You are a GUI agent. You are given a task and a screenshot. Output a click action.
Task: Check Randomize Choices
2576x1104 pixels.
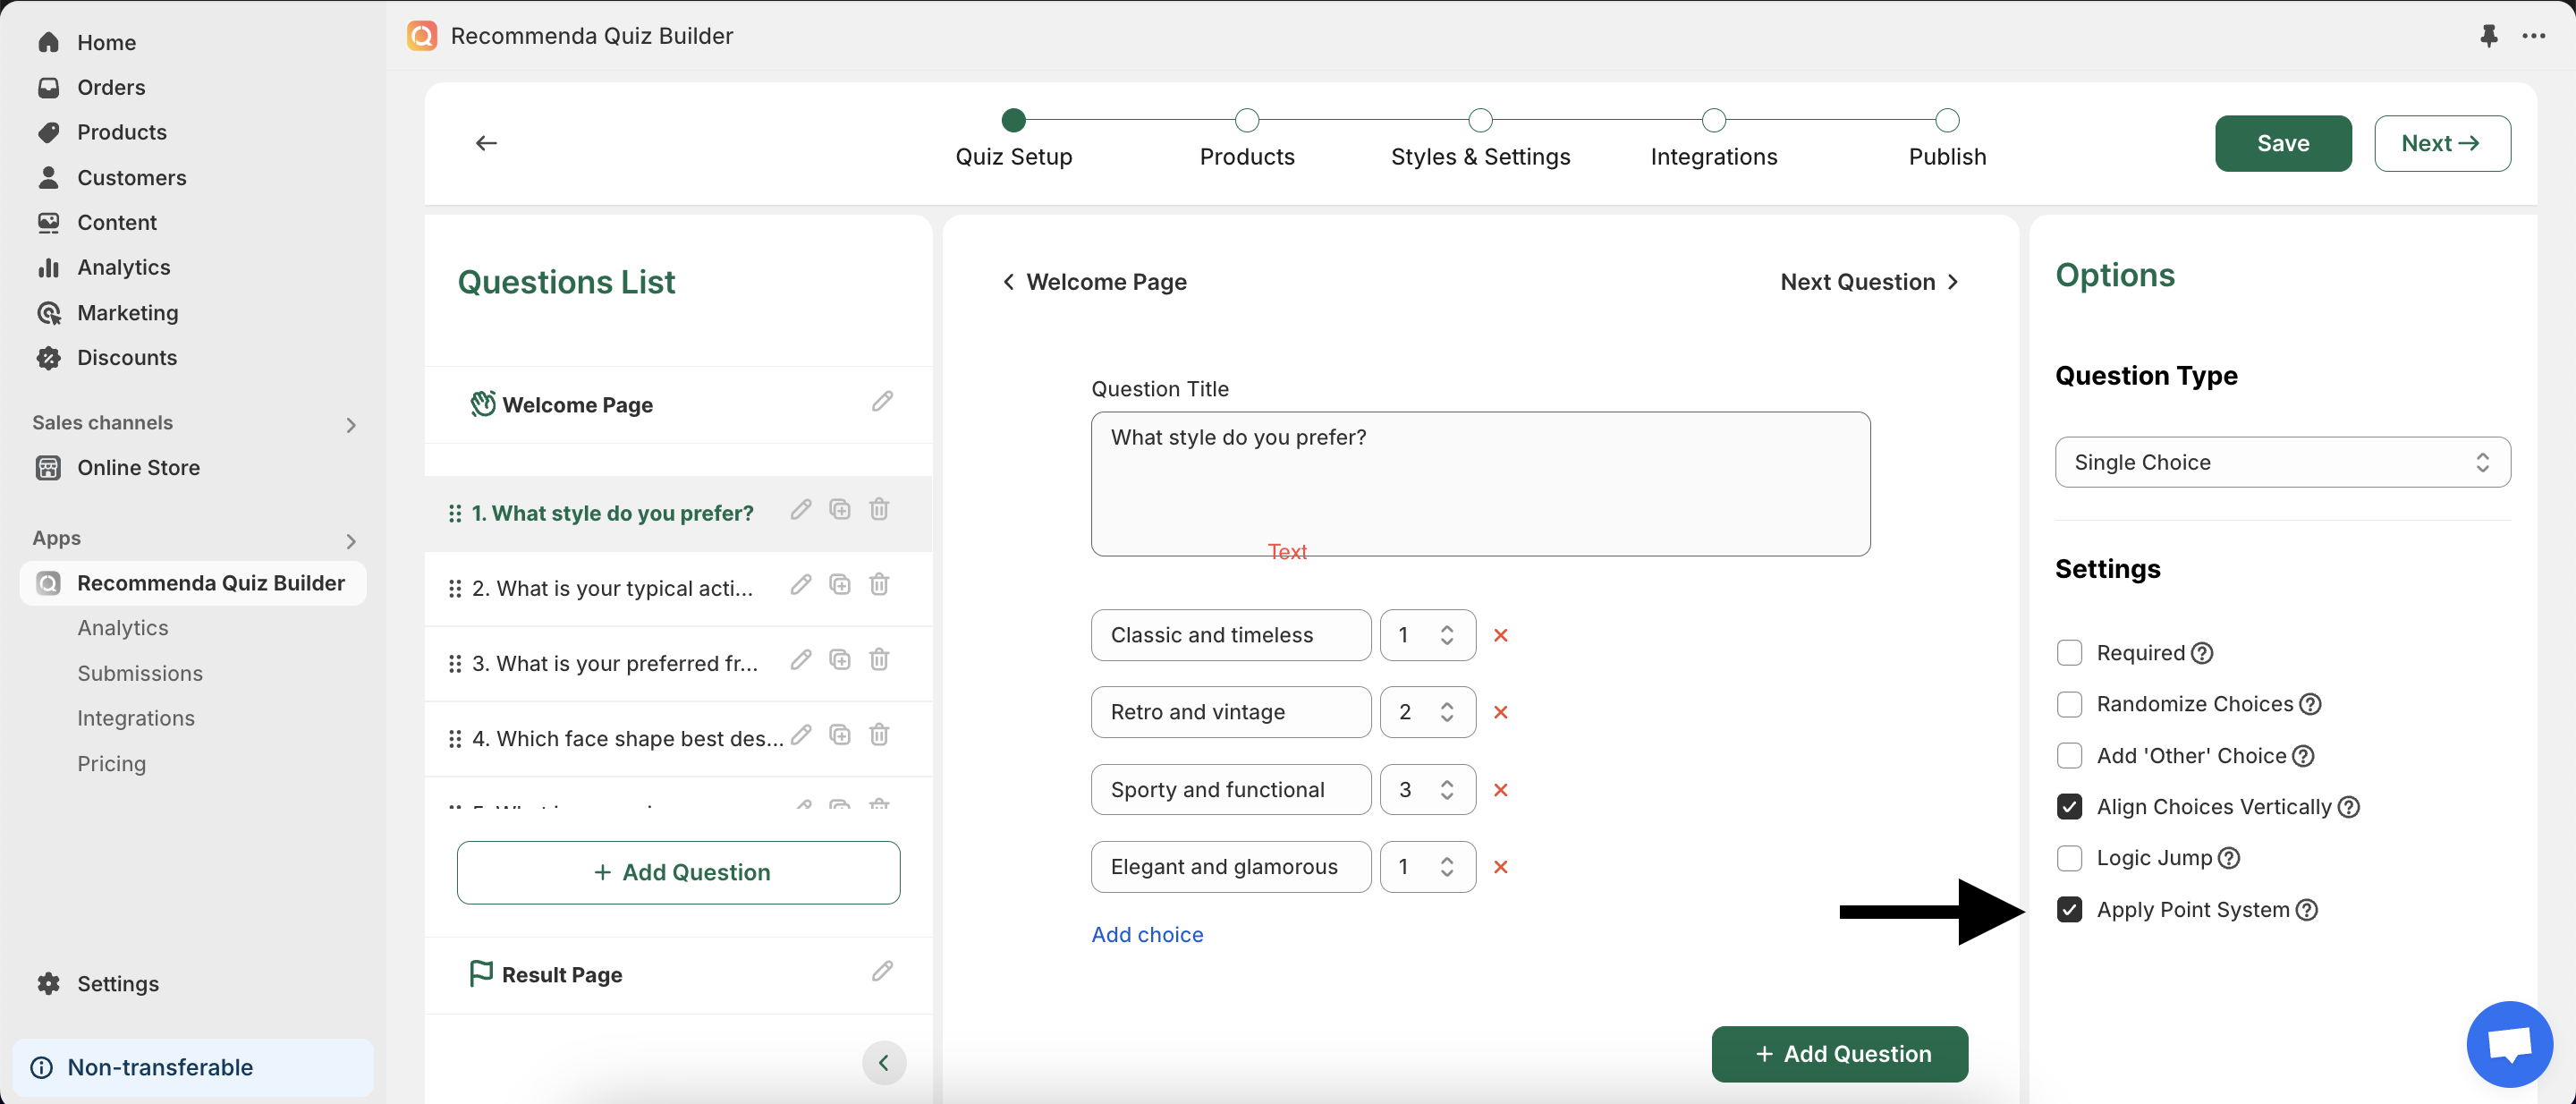click(x=2070, y=704)
